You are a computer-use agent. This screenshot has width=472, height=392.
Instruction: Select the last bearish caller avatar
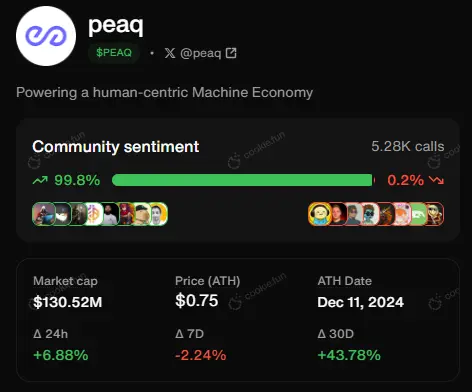coord(435,214)
